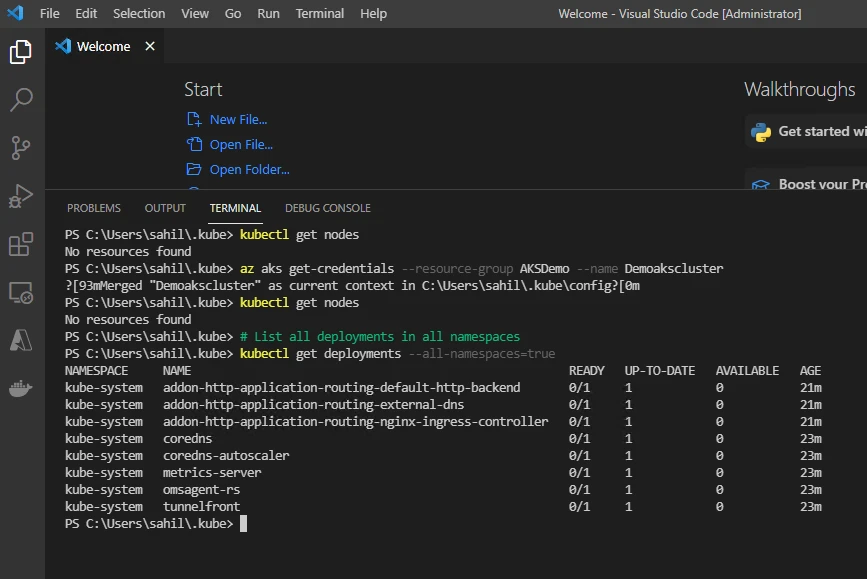Open the Terminal menu
The width and height of the screenshot is (867, 579).
coord(319,13)
